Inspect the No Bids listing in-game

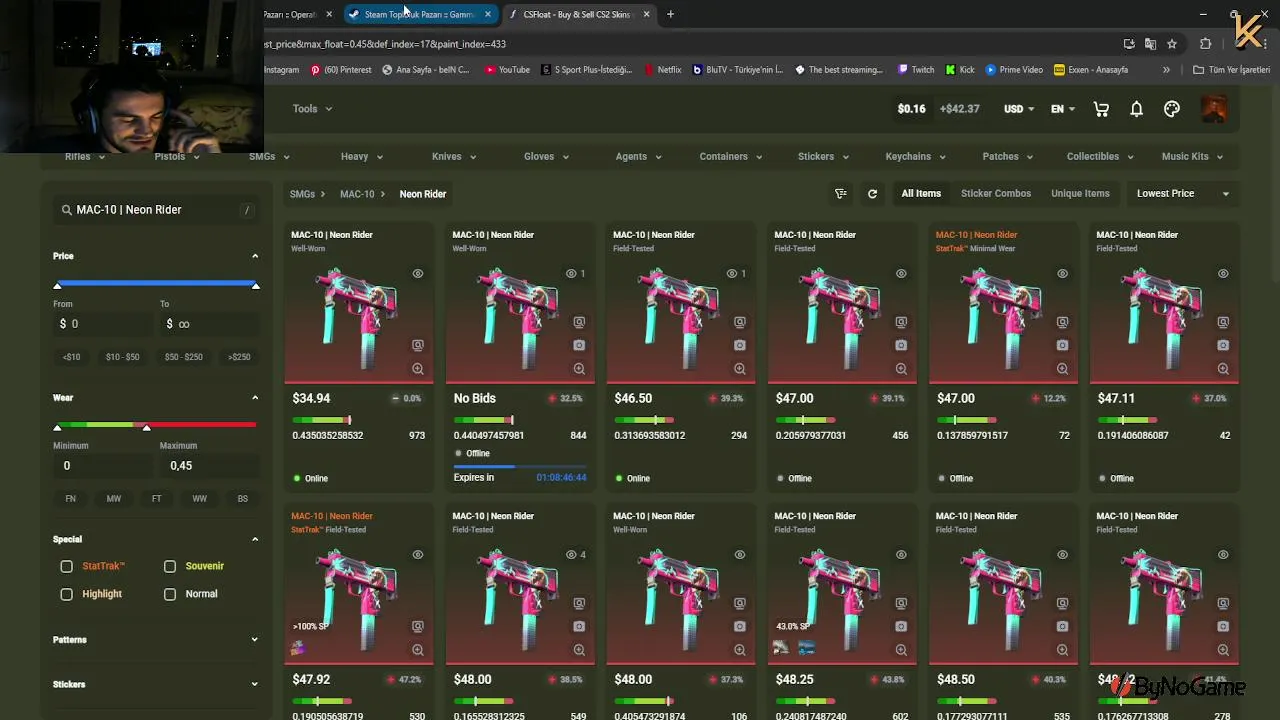click(579, 322)
